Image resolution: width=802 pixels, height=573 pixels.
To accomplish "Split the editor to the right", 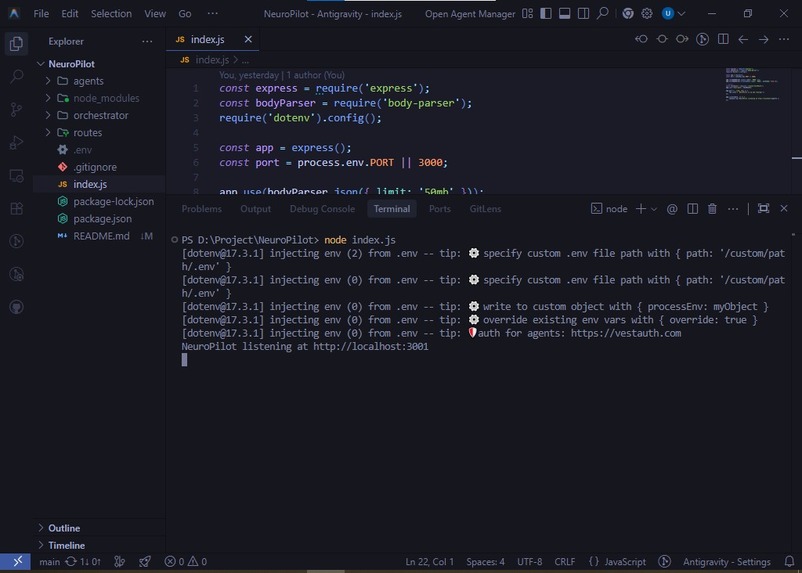I will pyautogui.click(x=723, y=39).
